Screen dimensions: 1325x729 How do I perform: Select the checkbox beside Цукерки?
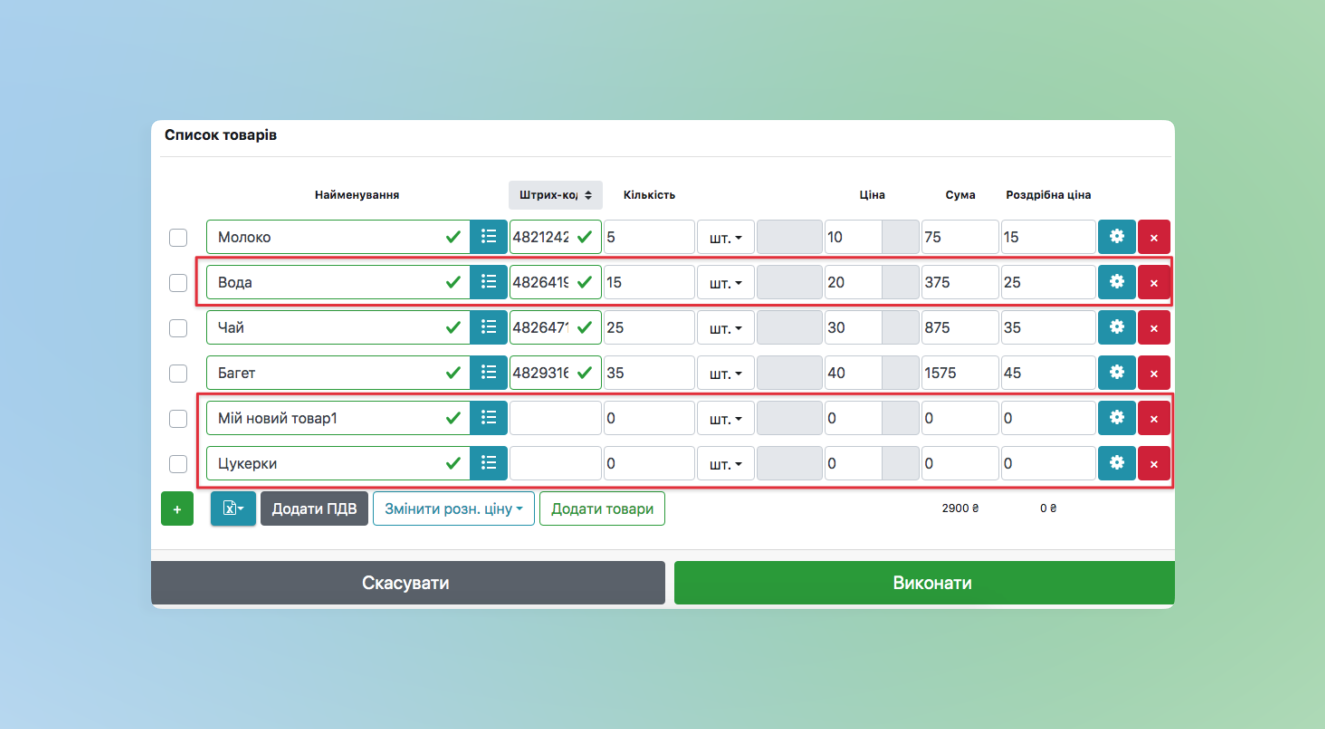coord(178,464)
